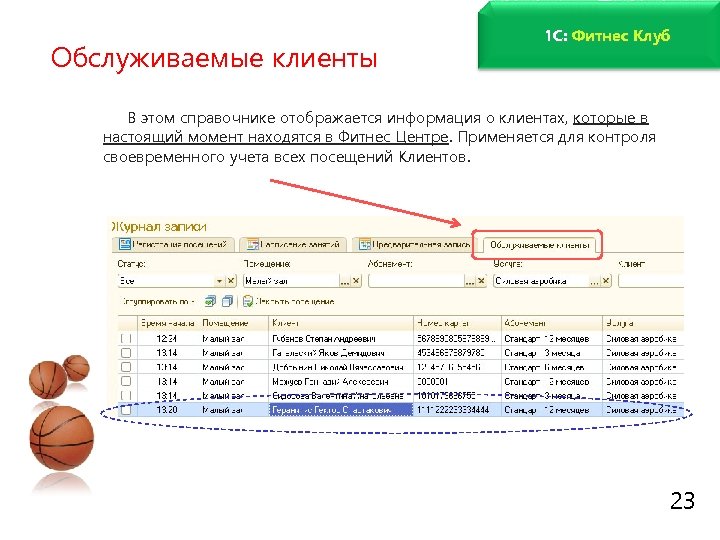
Task: Sort by the Помещение column header
Action: point(234,323)
